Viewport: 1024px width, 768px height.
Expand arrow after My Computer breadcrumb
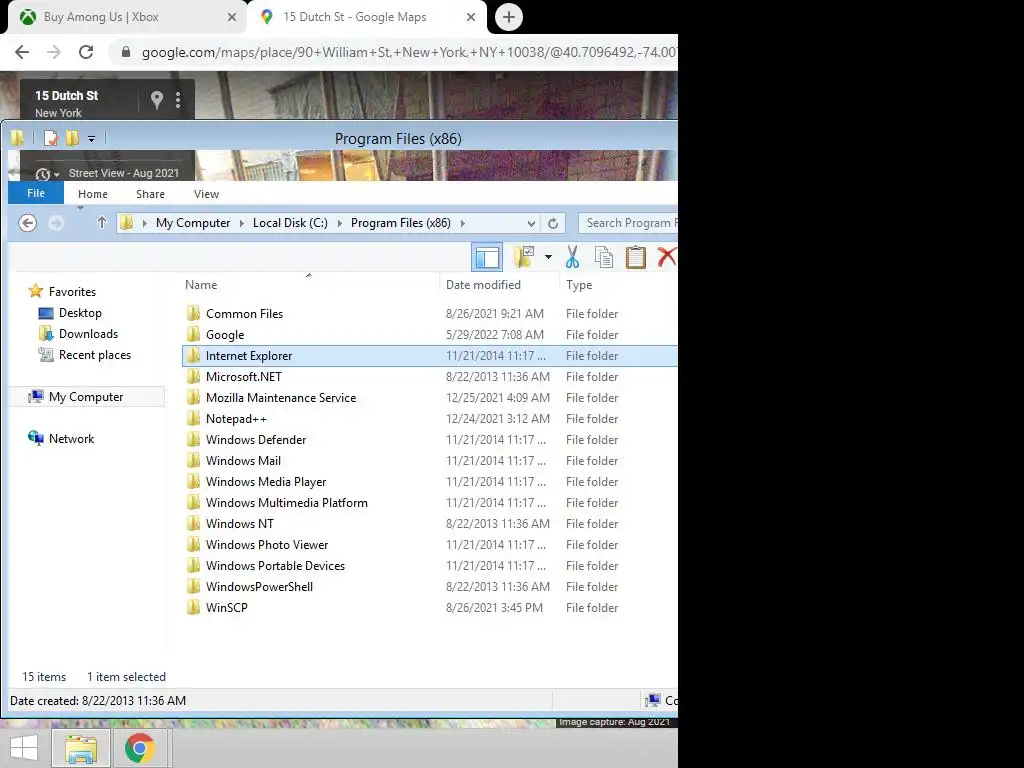(x=242, y=223)
